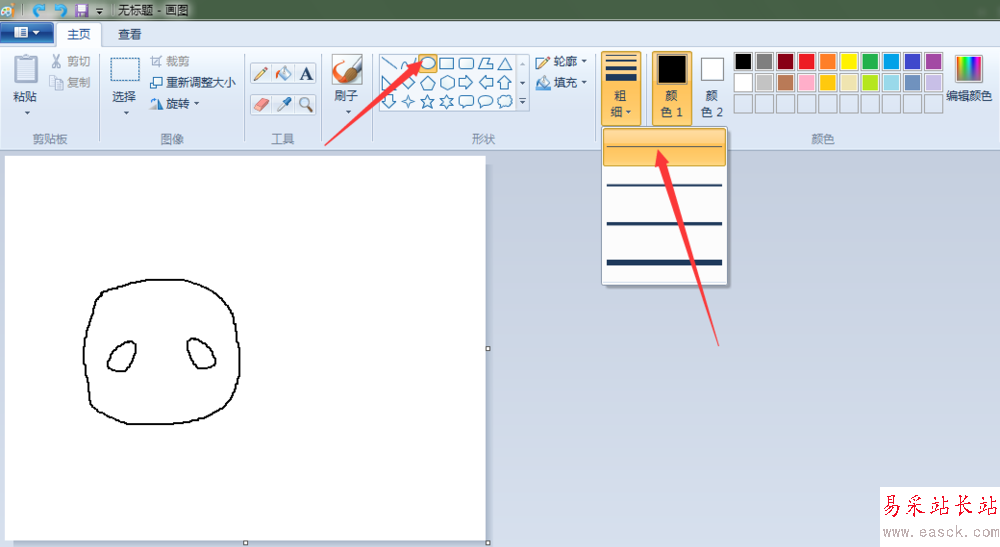
Task: Click the Undo arrow in title bar
Action: (38, 10)
